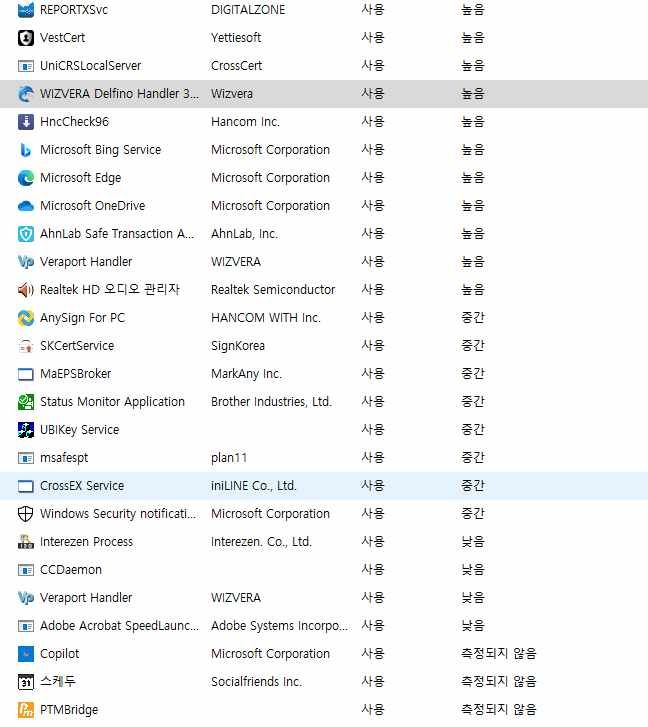Click the Interezen Process name
The image size is (648, 727).
point(86,542)
